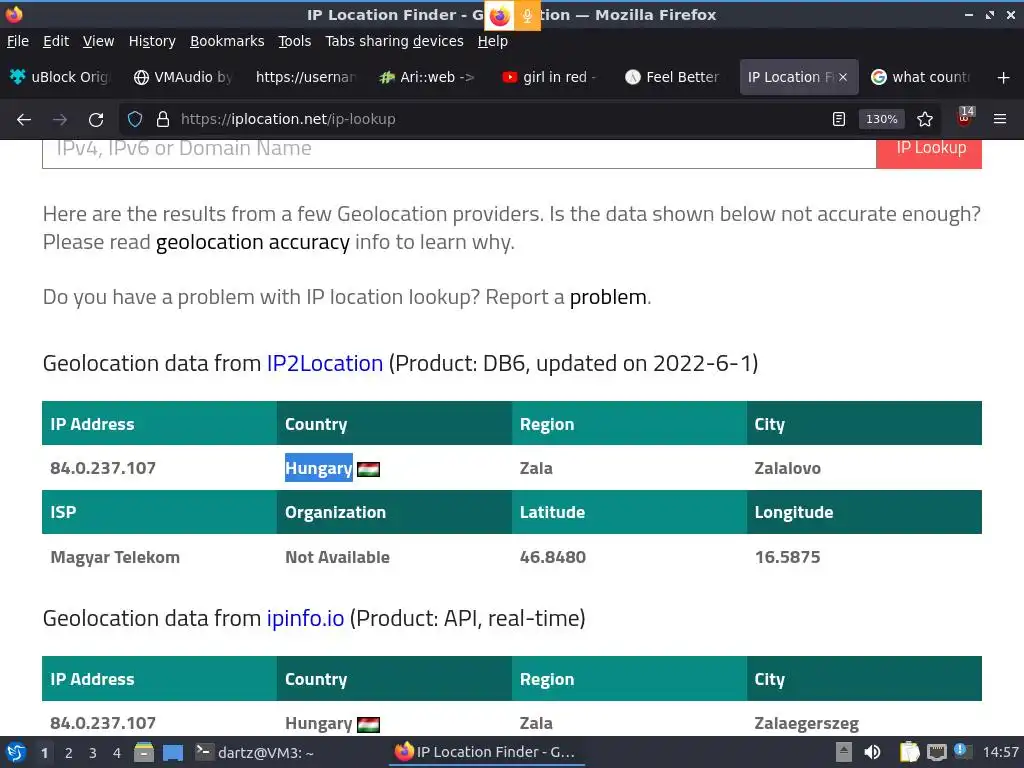Reset the 130% zoom level
Screen dimensions: 1024x768
881,119
